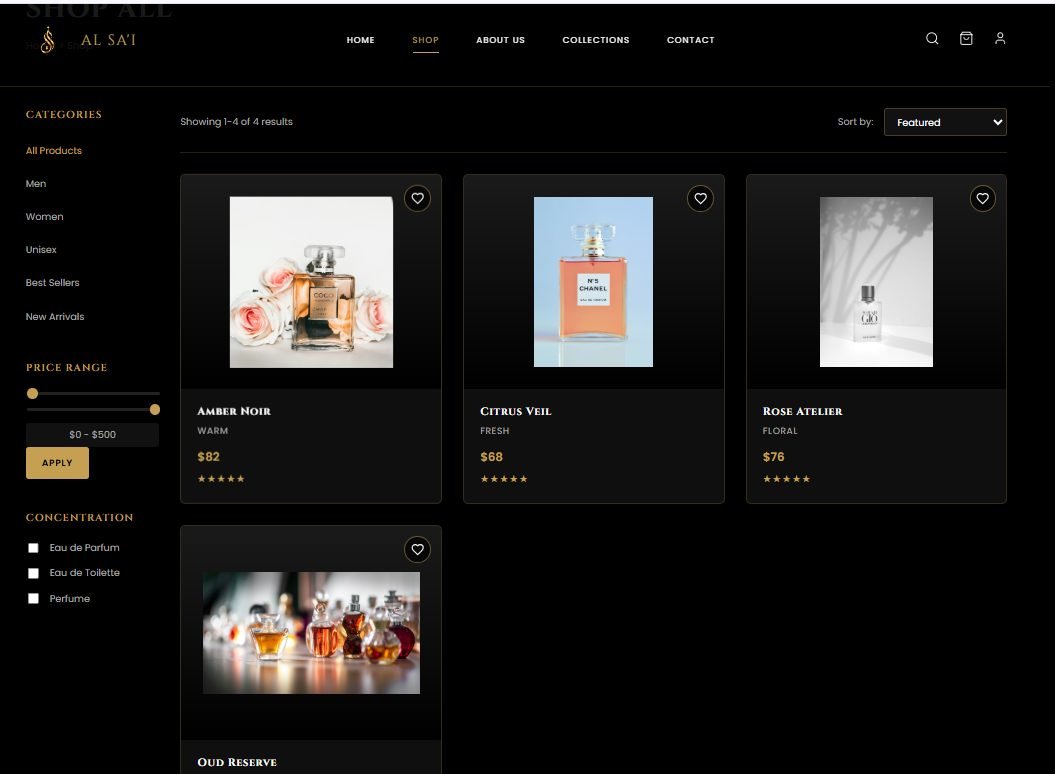The width and height of the screenshot is (1055, 774).
Task: Open the shopping bag cart icon
Action: click(966, 38)
